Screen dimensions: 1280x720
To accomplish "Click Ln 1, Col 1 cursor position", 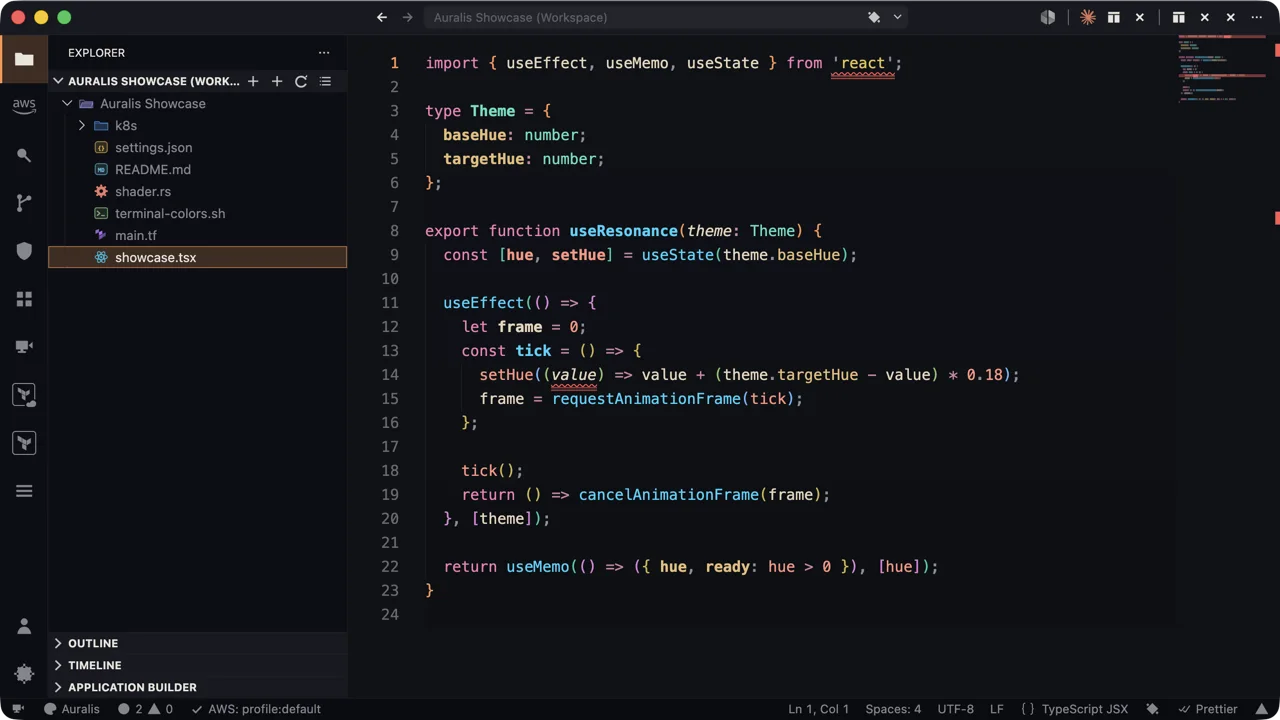I will [818, 709].
